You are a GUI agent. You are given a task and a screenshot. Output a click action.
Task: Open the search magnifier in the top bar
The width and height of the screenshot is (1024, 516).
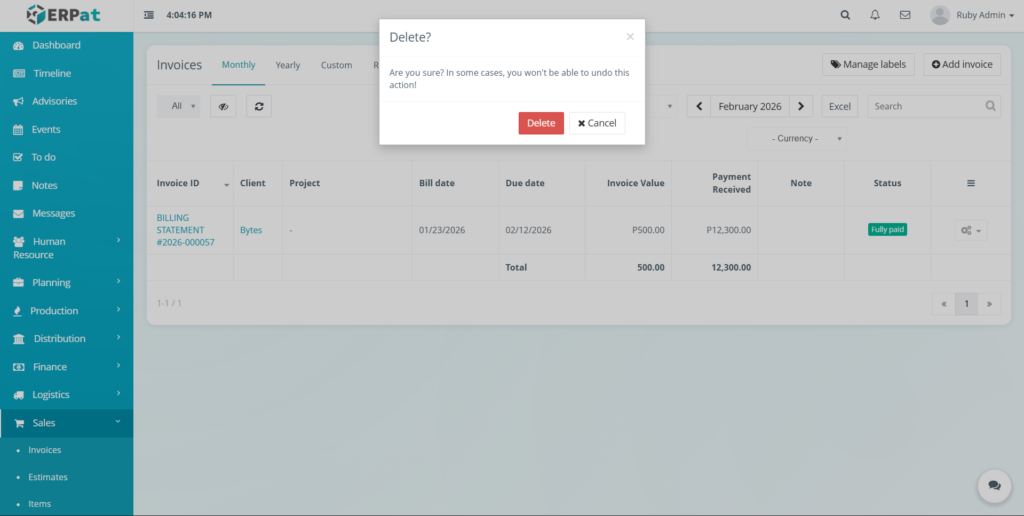click(845, 15)
